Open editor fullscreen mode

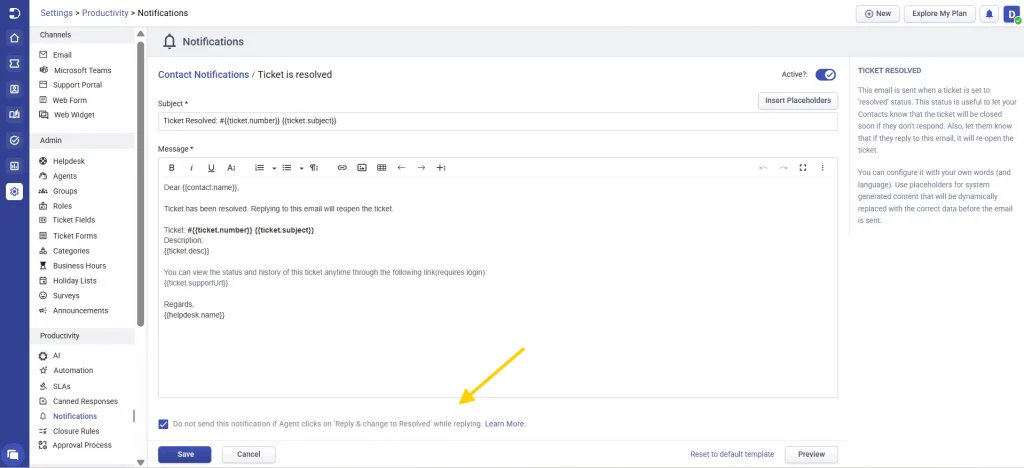point(802,168)
